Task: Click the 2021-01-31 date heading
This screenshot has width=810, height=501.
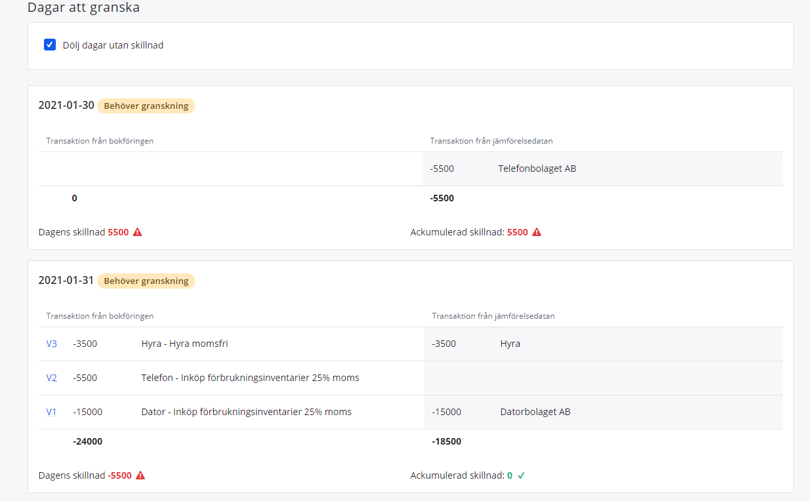Action: point(66,281)
